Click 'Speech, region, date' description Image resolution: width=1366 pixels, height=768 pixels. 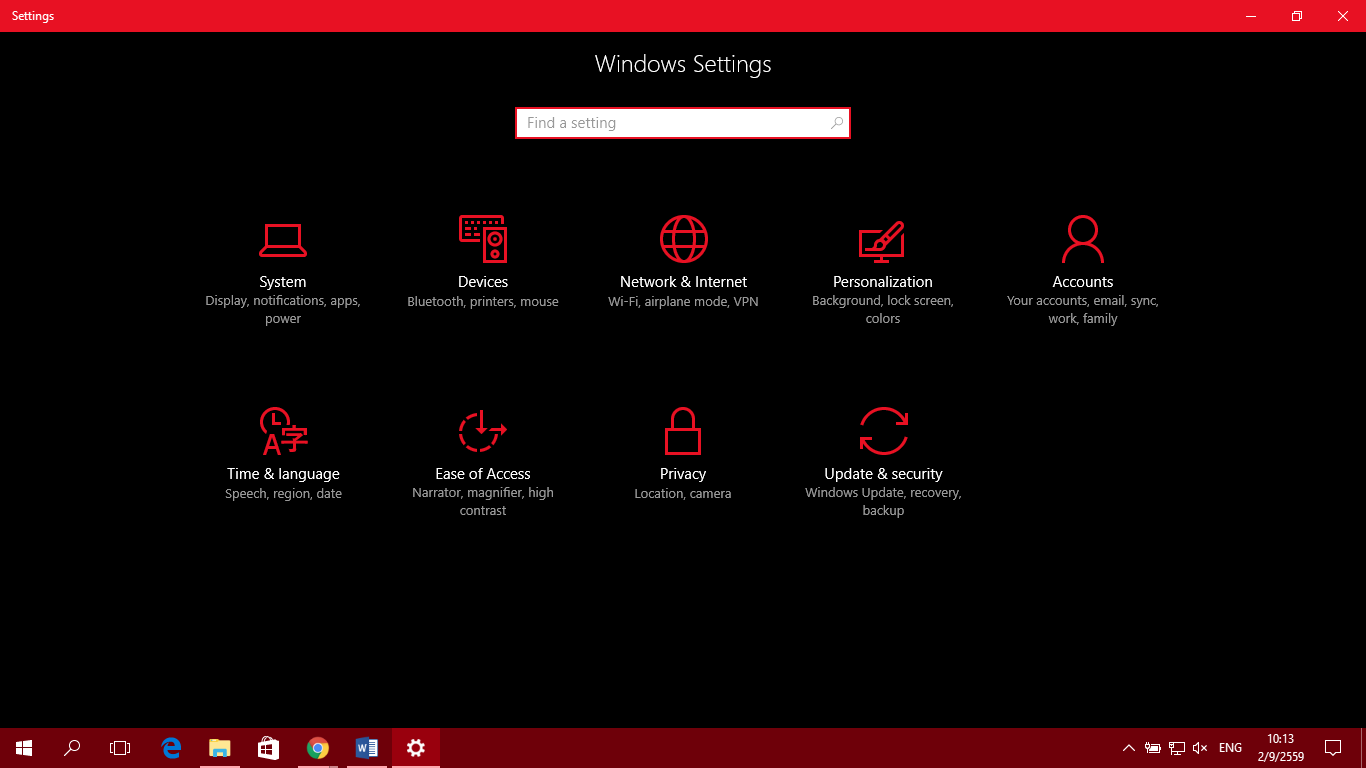283,493
